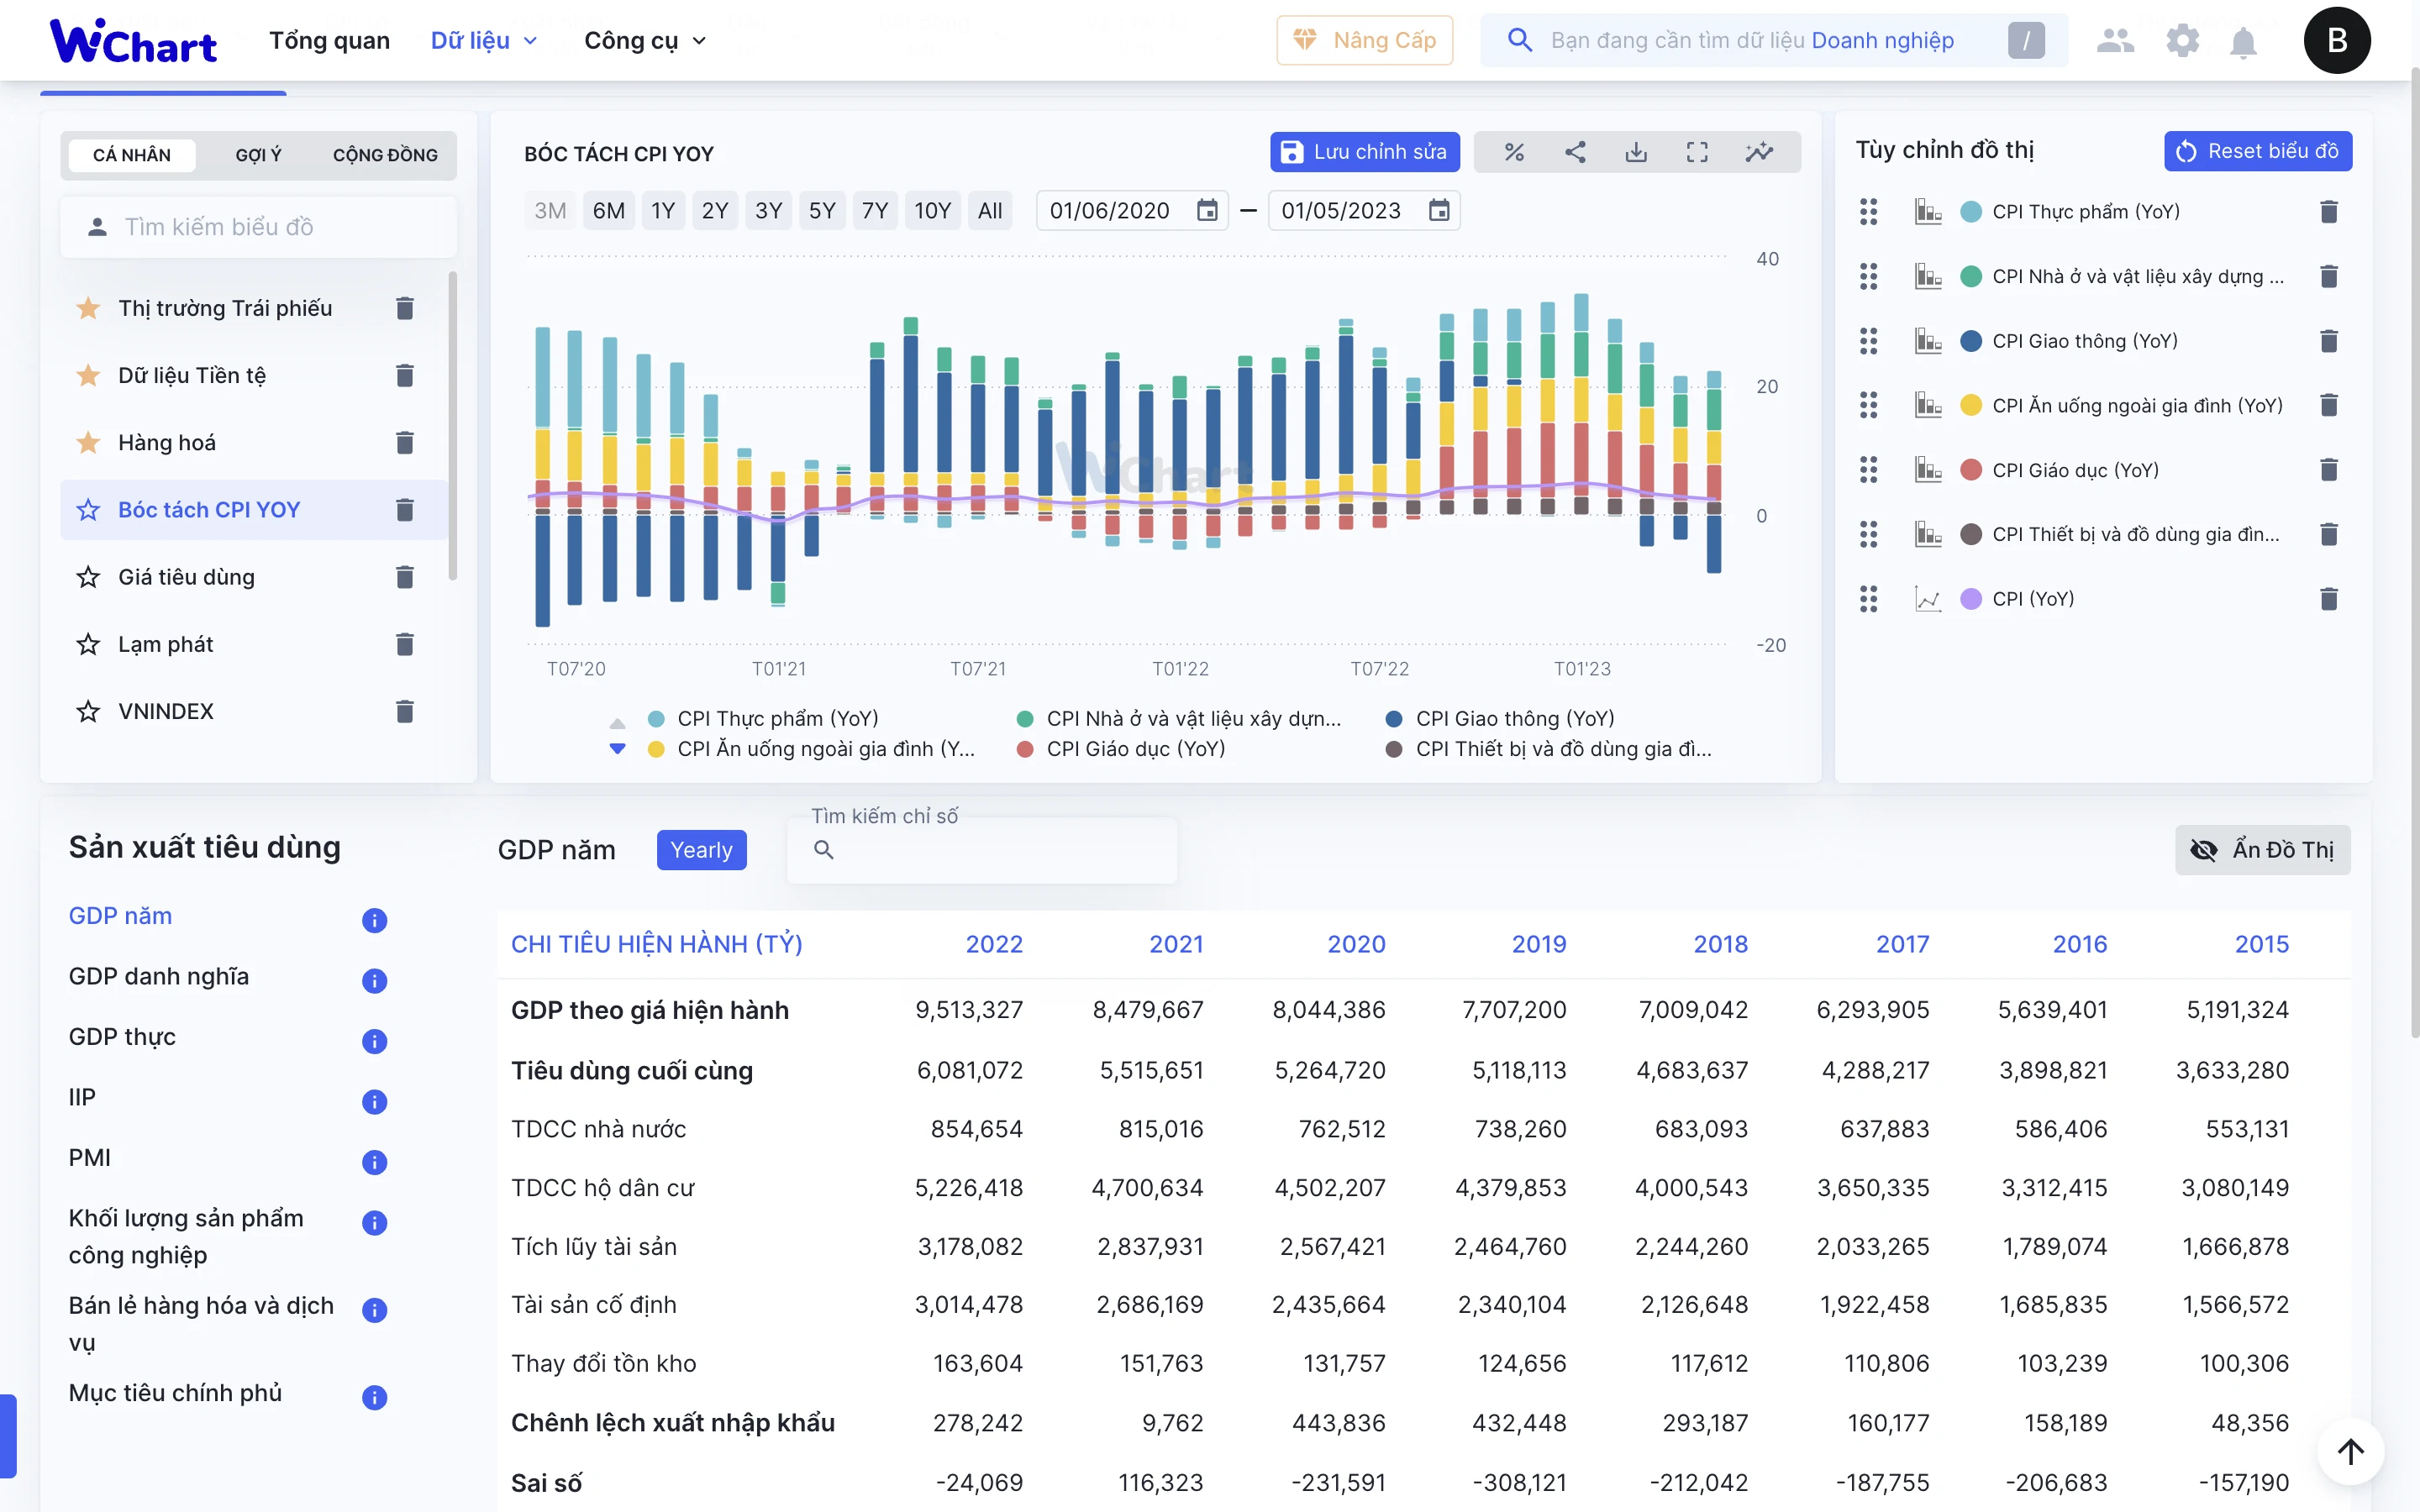
Task: Open the Mục tiêu chính phủ link
Action: click(x=175, y=1393)
